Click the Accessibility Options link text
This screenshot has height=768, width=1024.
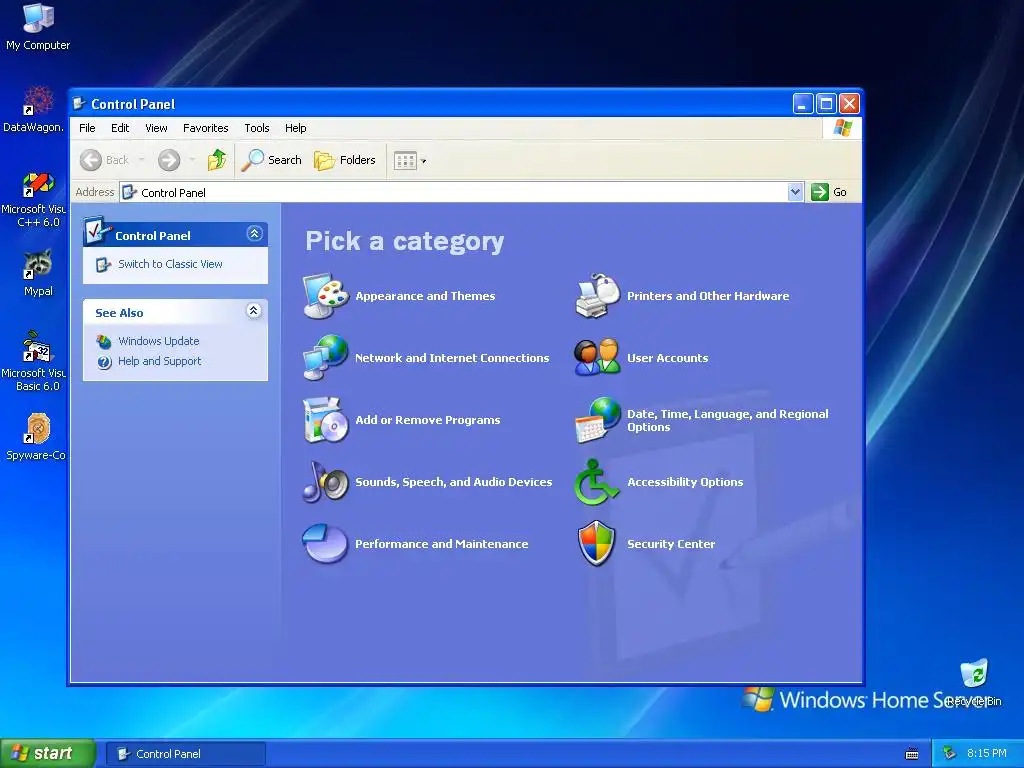pyautogui.click(x=685, y=482)
